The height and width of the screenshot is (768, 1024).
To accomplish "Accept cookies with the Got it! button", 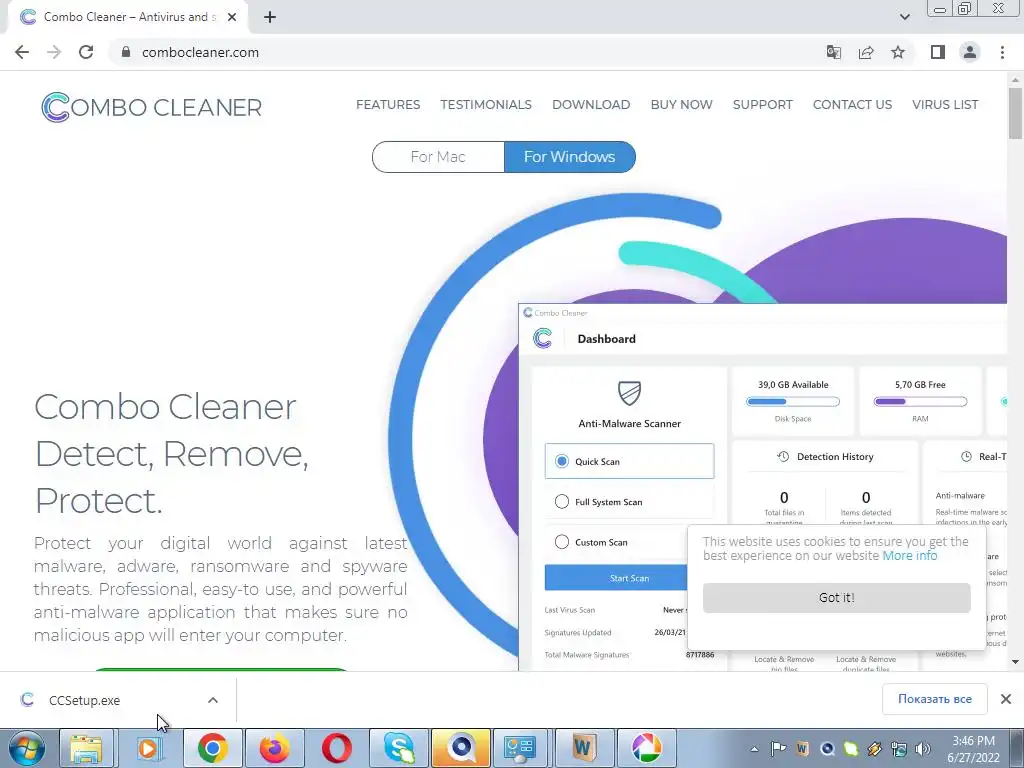I will [x=837, y=598].
